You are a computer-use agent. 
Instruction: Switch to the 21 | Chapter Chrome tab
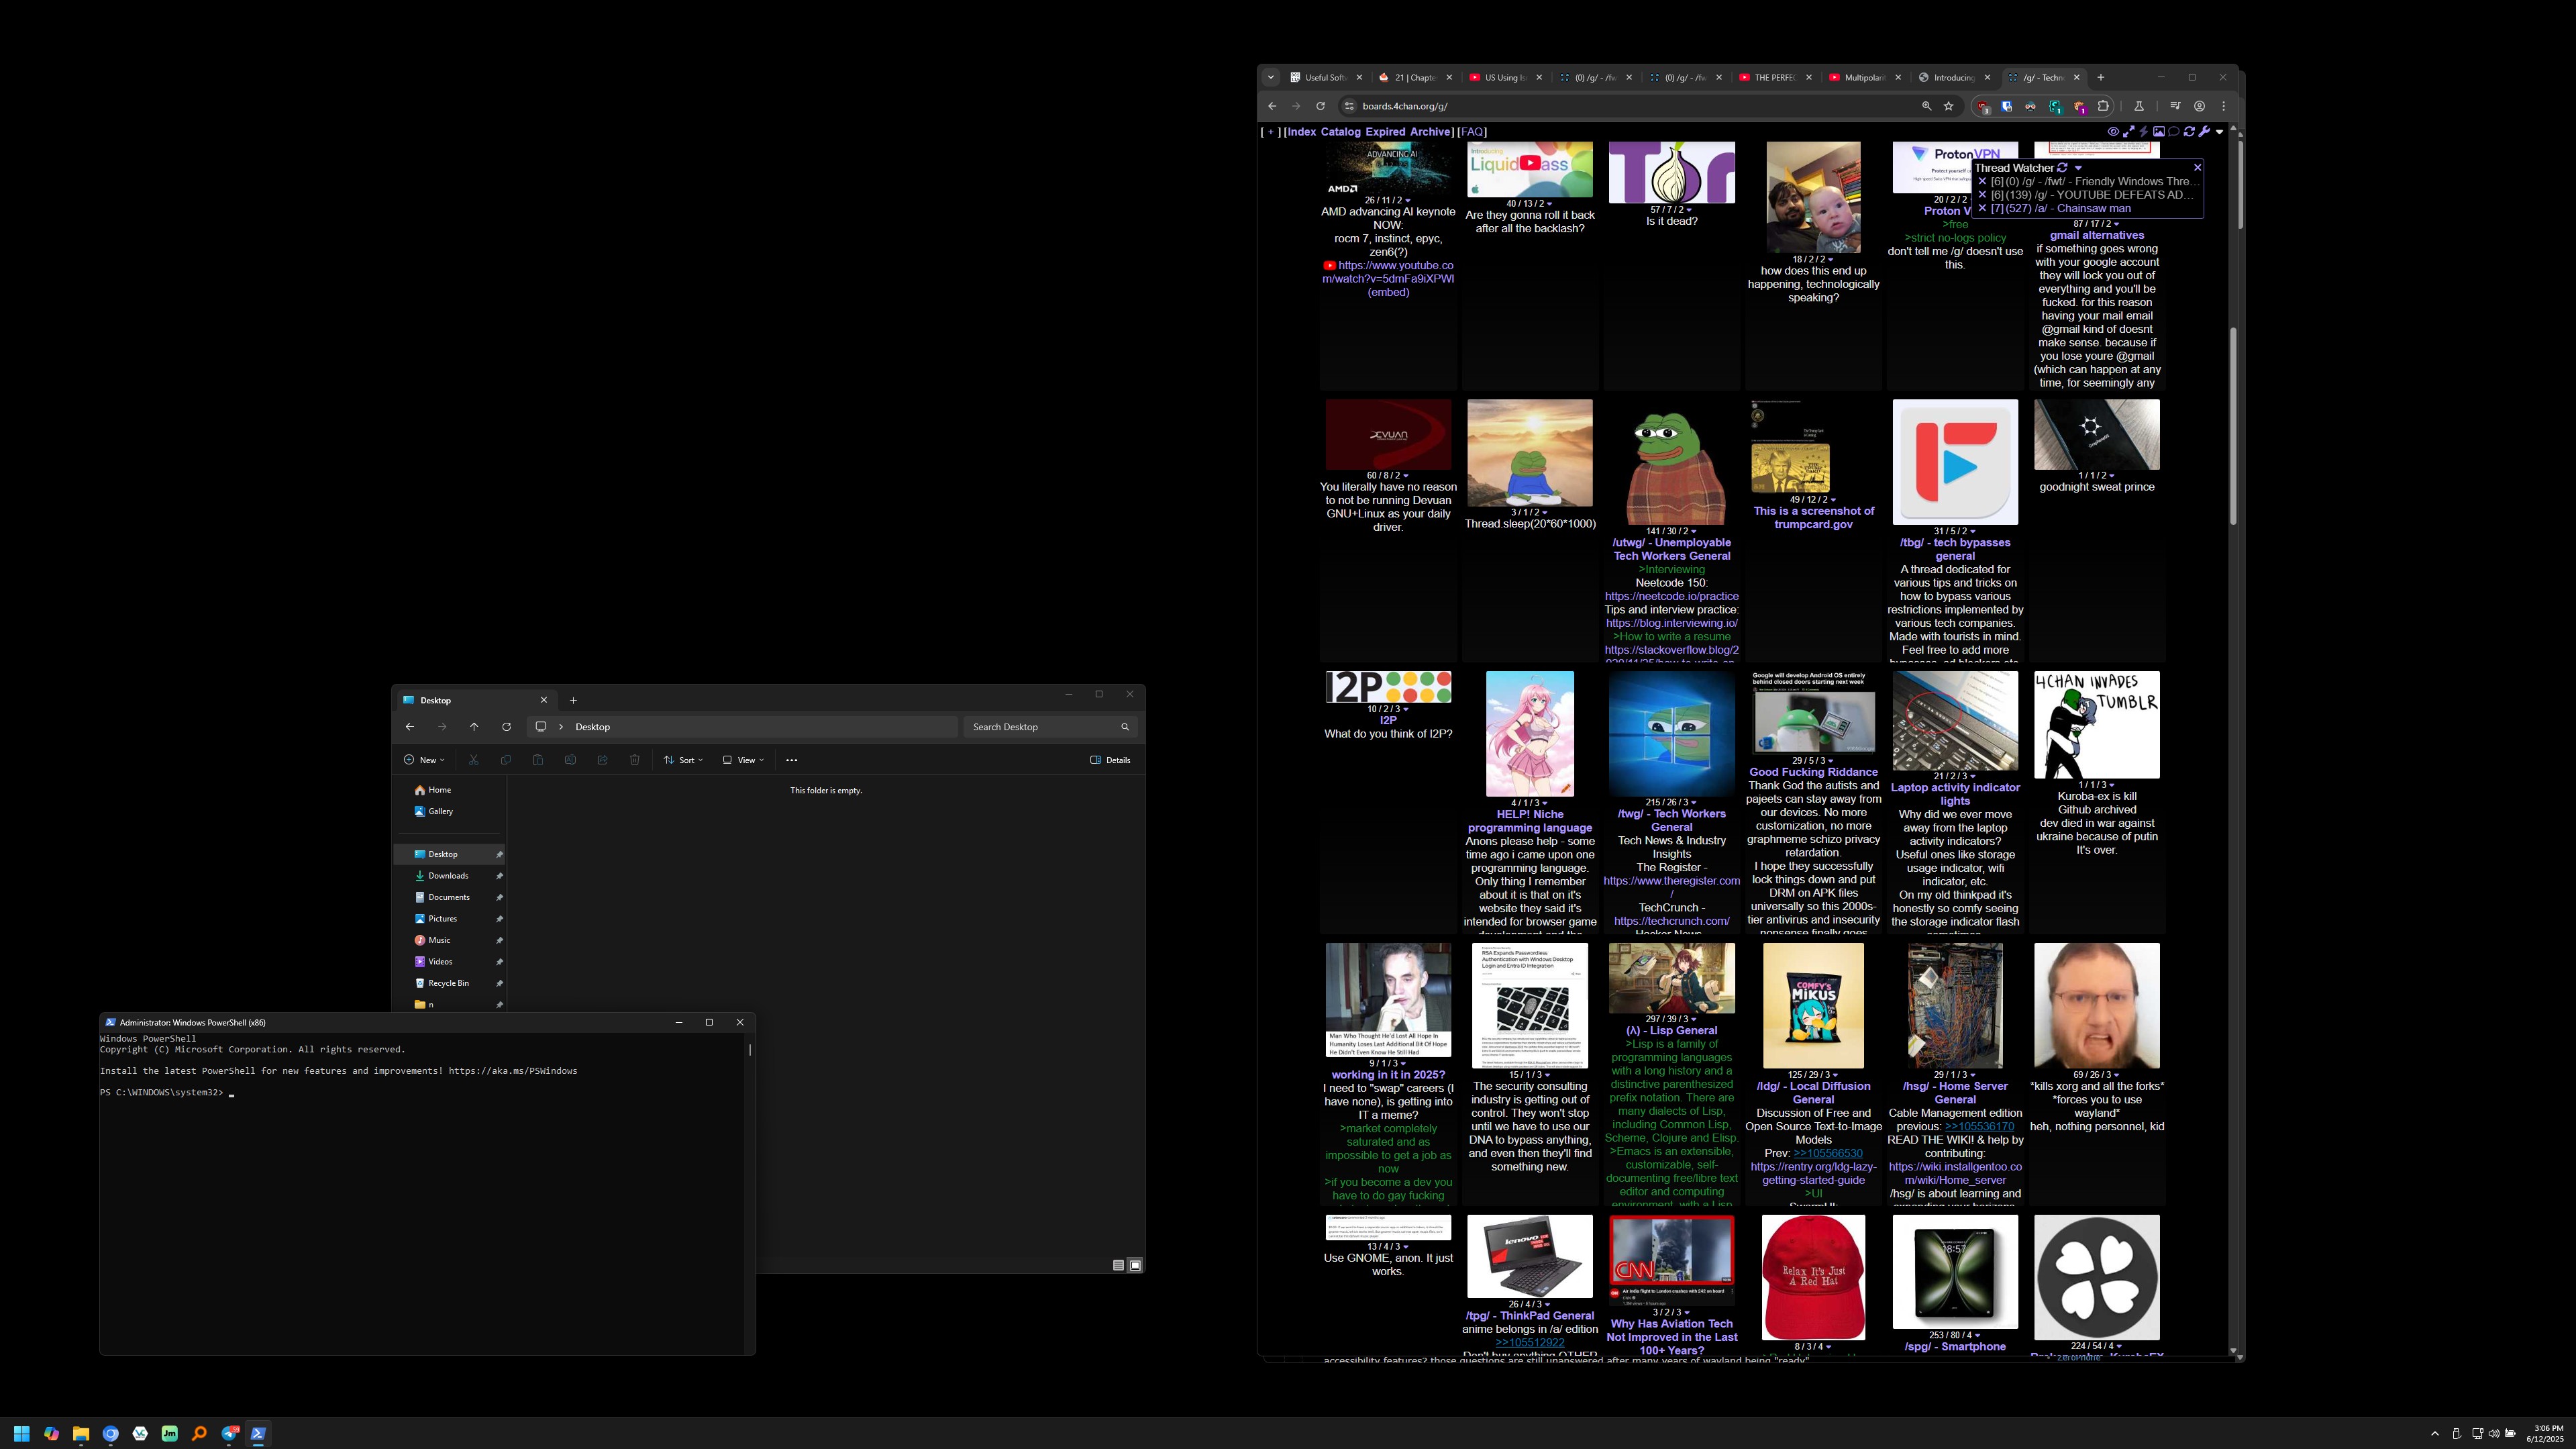[x=1415, y=77]
